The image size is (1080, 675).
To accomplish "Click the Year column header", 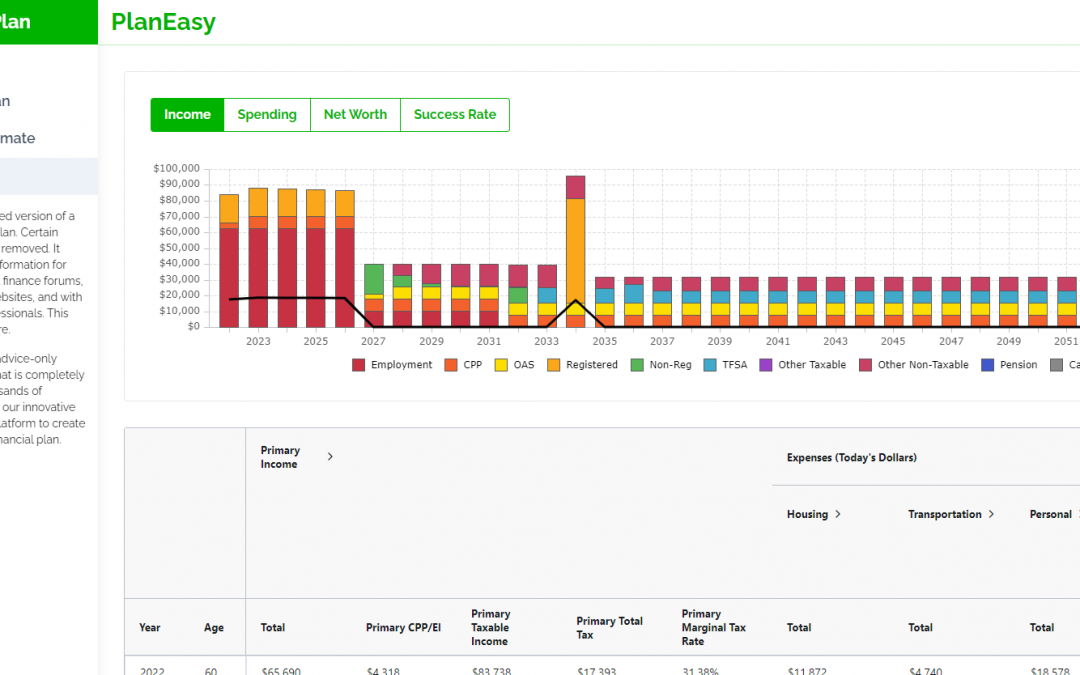I will click(x=149, y=627).
